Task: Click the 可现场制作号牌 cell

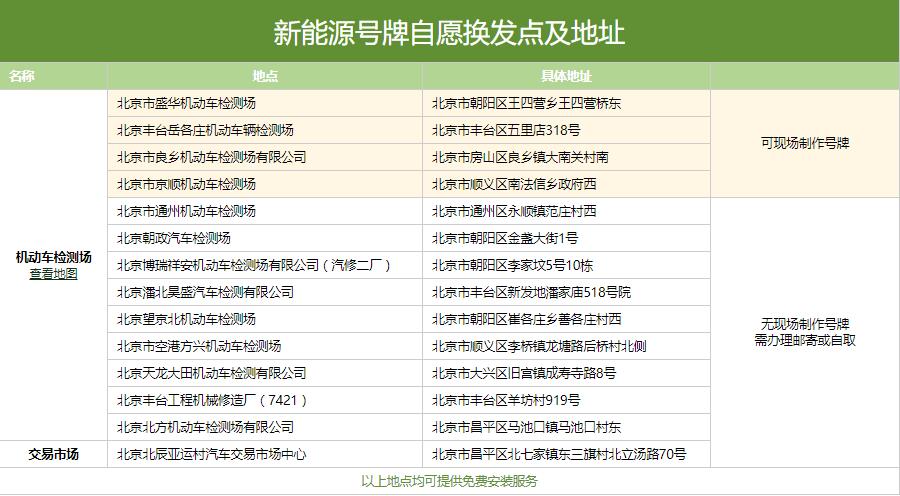Action: pos(805,144)
